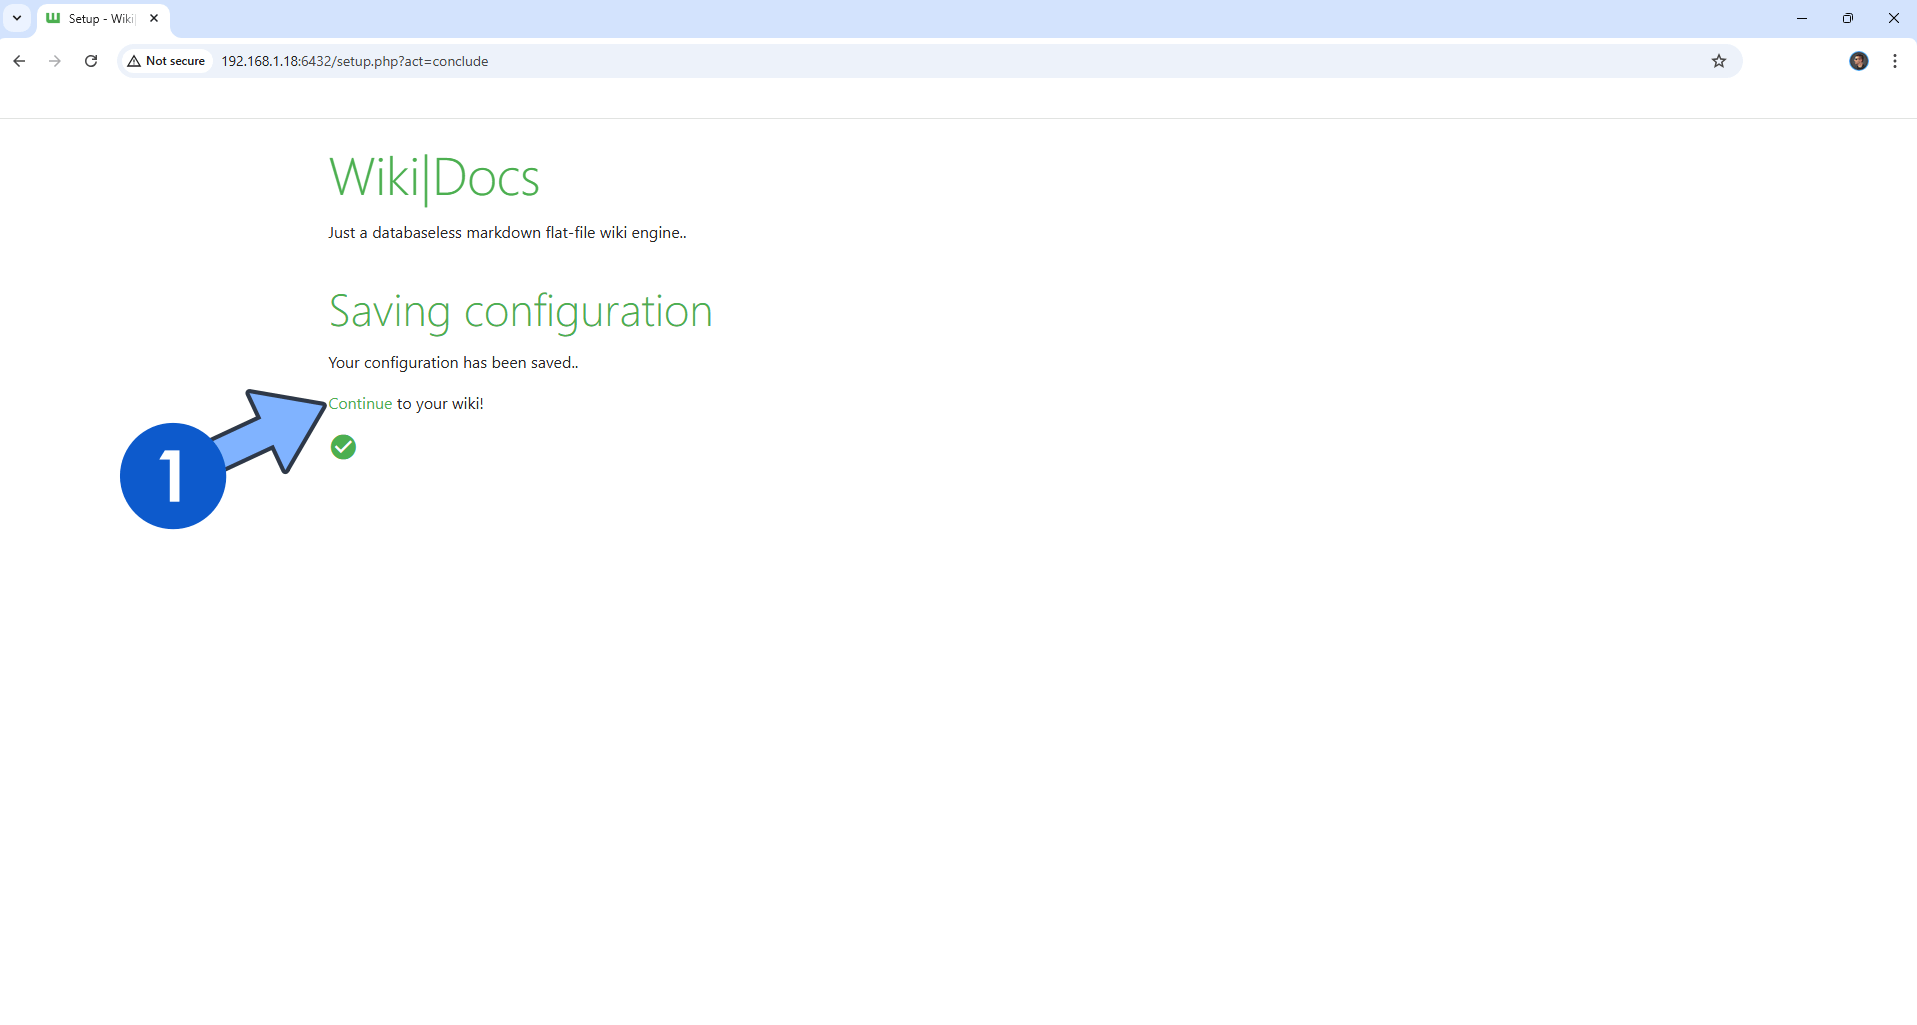Click 'Your configuration has been saved..' text
The width and height of the screenshot is (1917, 1025).
[453, 363]
